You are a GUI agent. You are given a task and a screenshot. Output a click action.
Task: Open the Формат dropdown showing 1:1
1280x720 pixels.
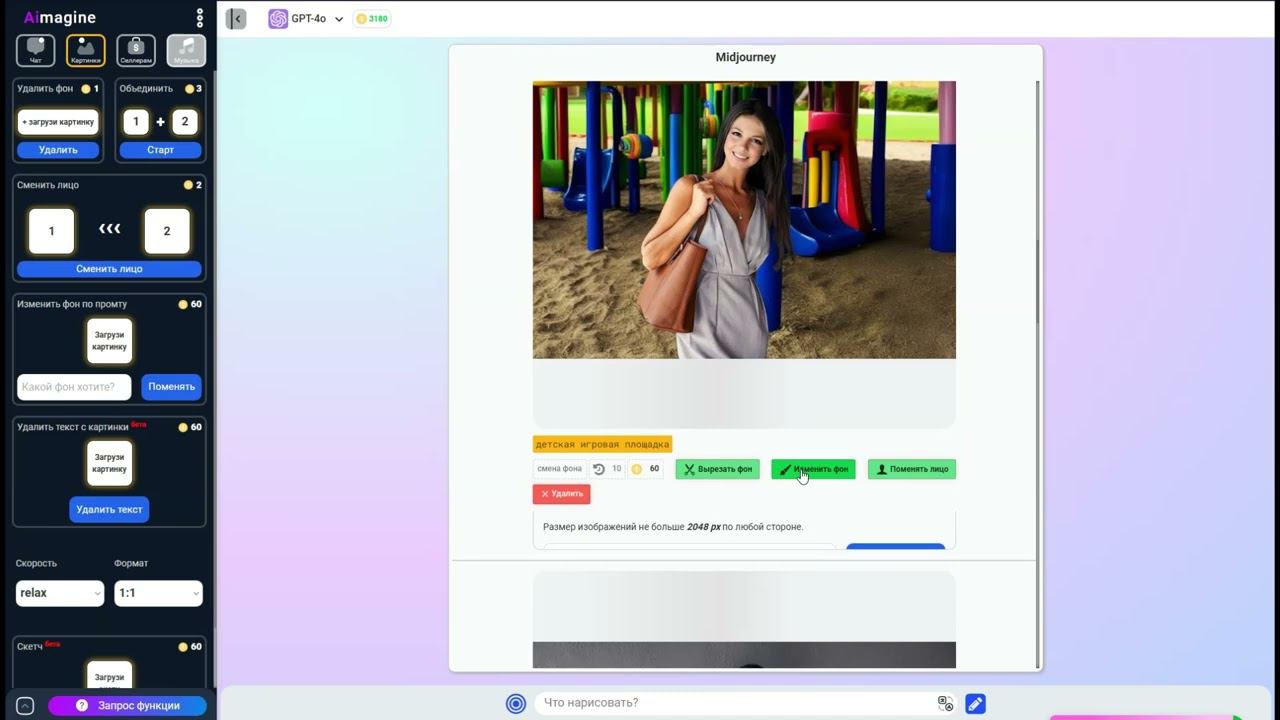pos(158,593)
